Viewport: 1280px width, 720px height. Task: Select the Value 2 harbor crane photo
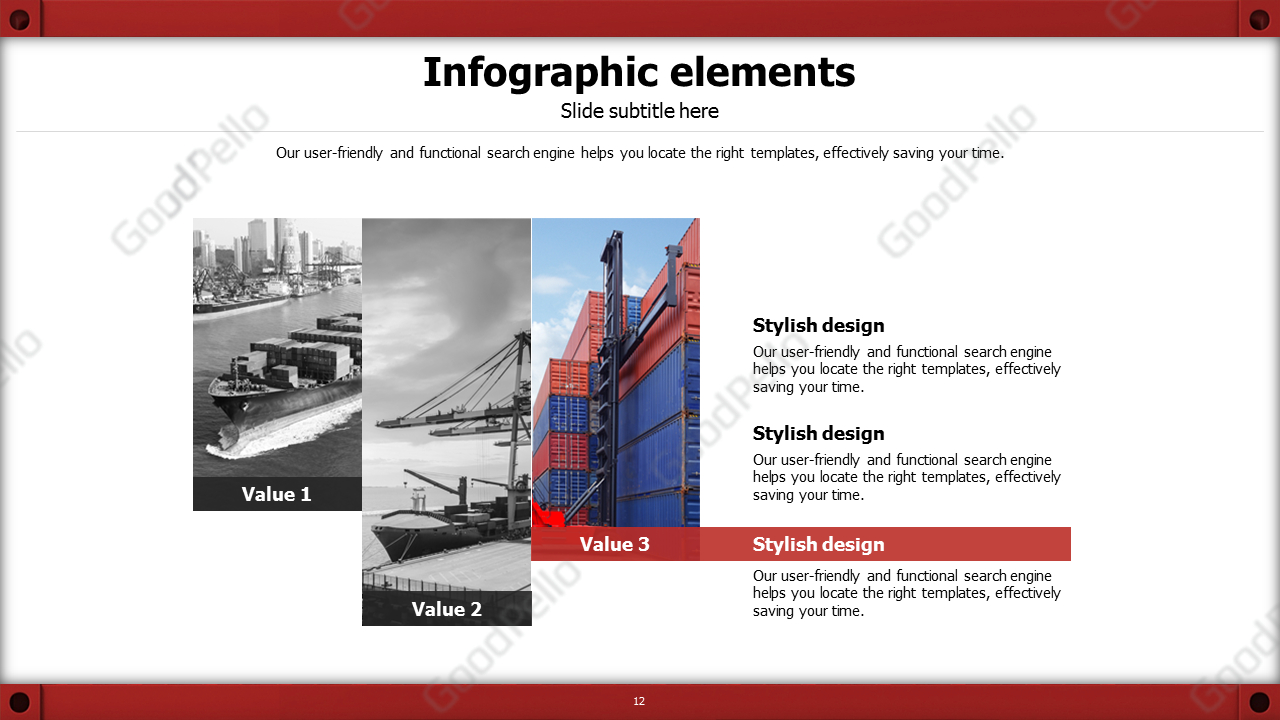point(446,400)
